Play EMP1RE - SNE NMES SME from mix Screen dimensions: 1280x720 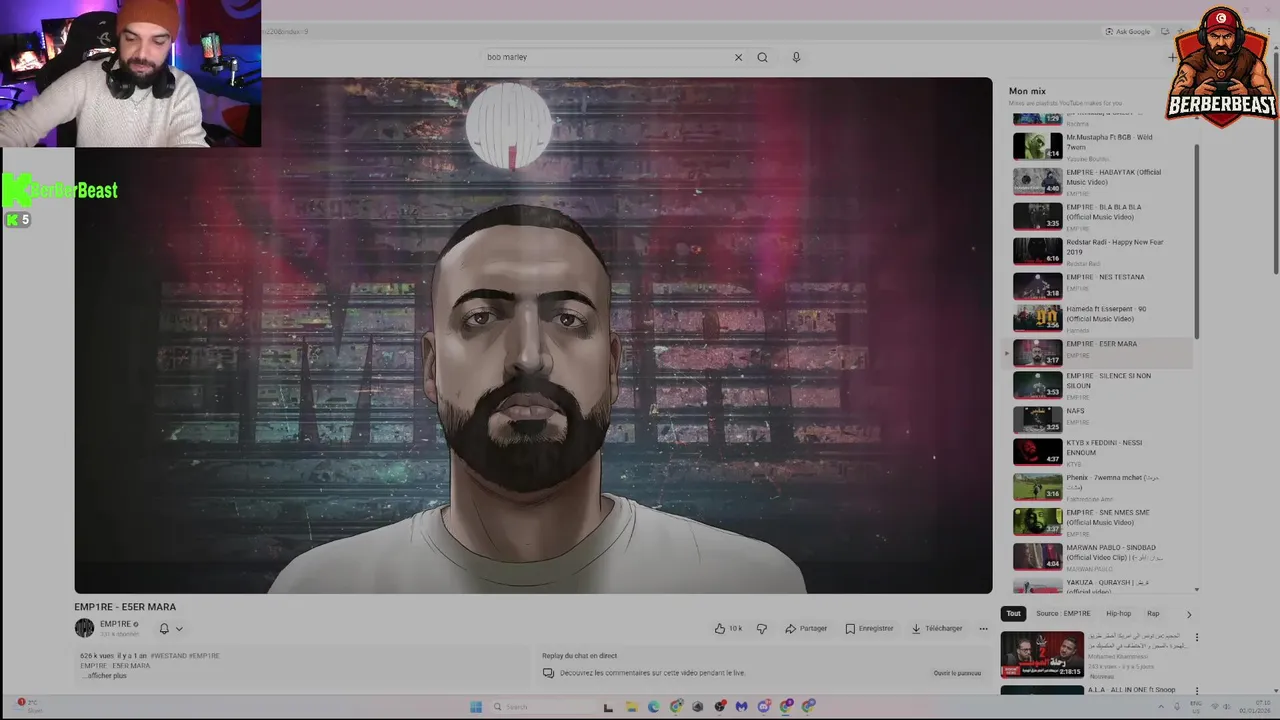pyautogui.click(x=1100, y=522)
